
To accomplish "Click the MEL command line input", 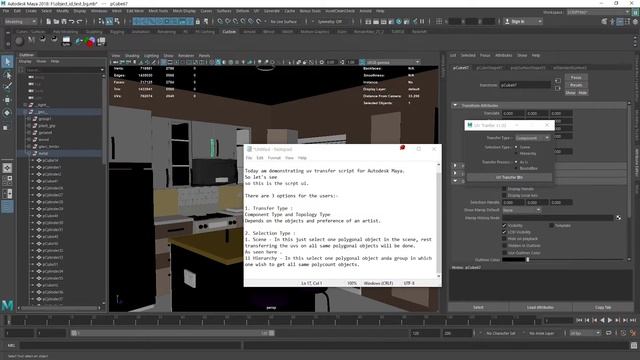I will click(x=131, y=345).
